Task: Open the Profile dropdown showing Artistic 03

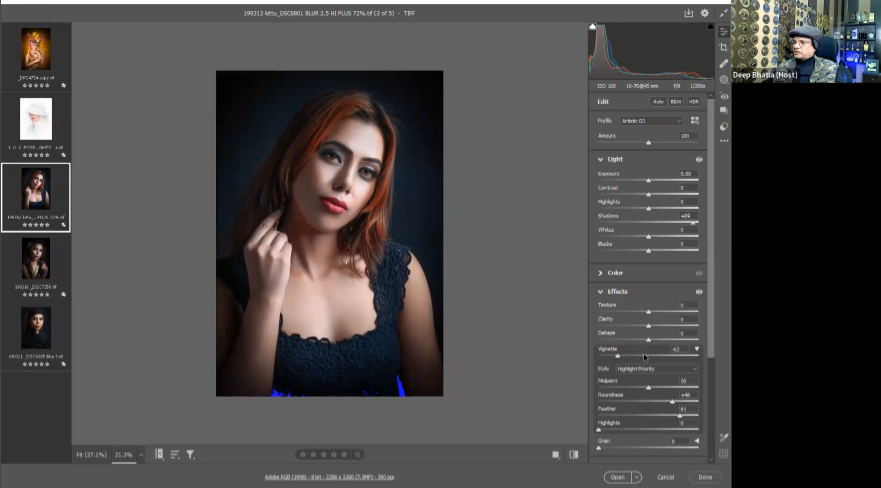Action: click(650, 121)
